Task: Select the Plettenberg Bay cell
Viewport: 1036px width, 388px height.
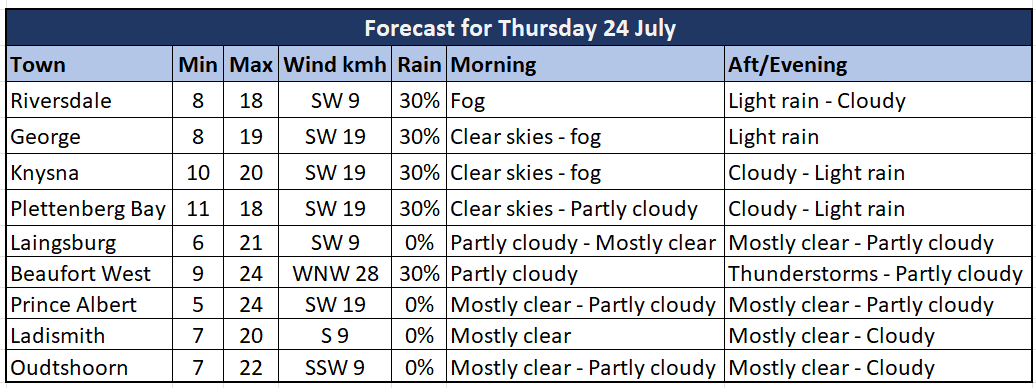Action: click(x=90, y=209)
